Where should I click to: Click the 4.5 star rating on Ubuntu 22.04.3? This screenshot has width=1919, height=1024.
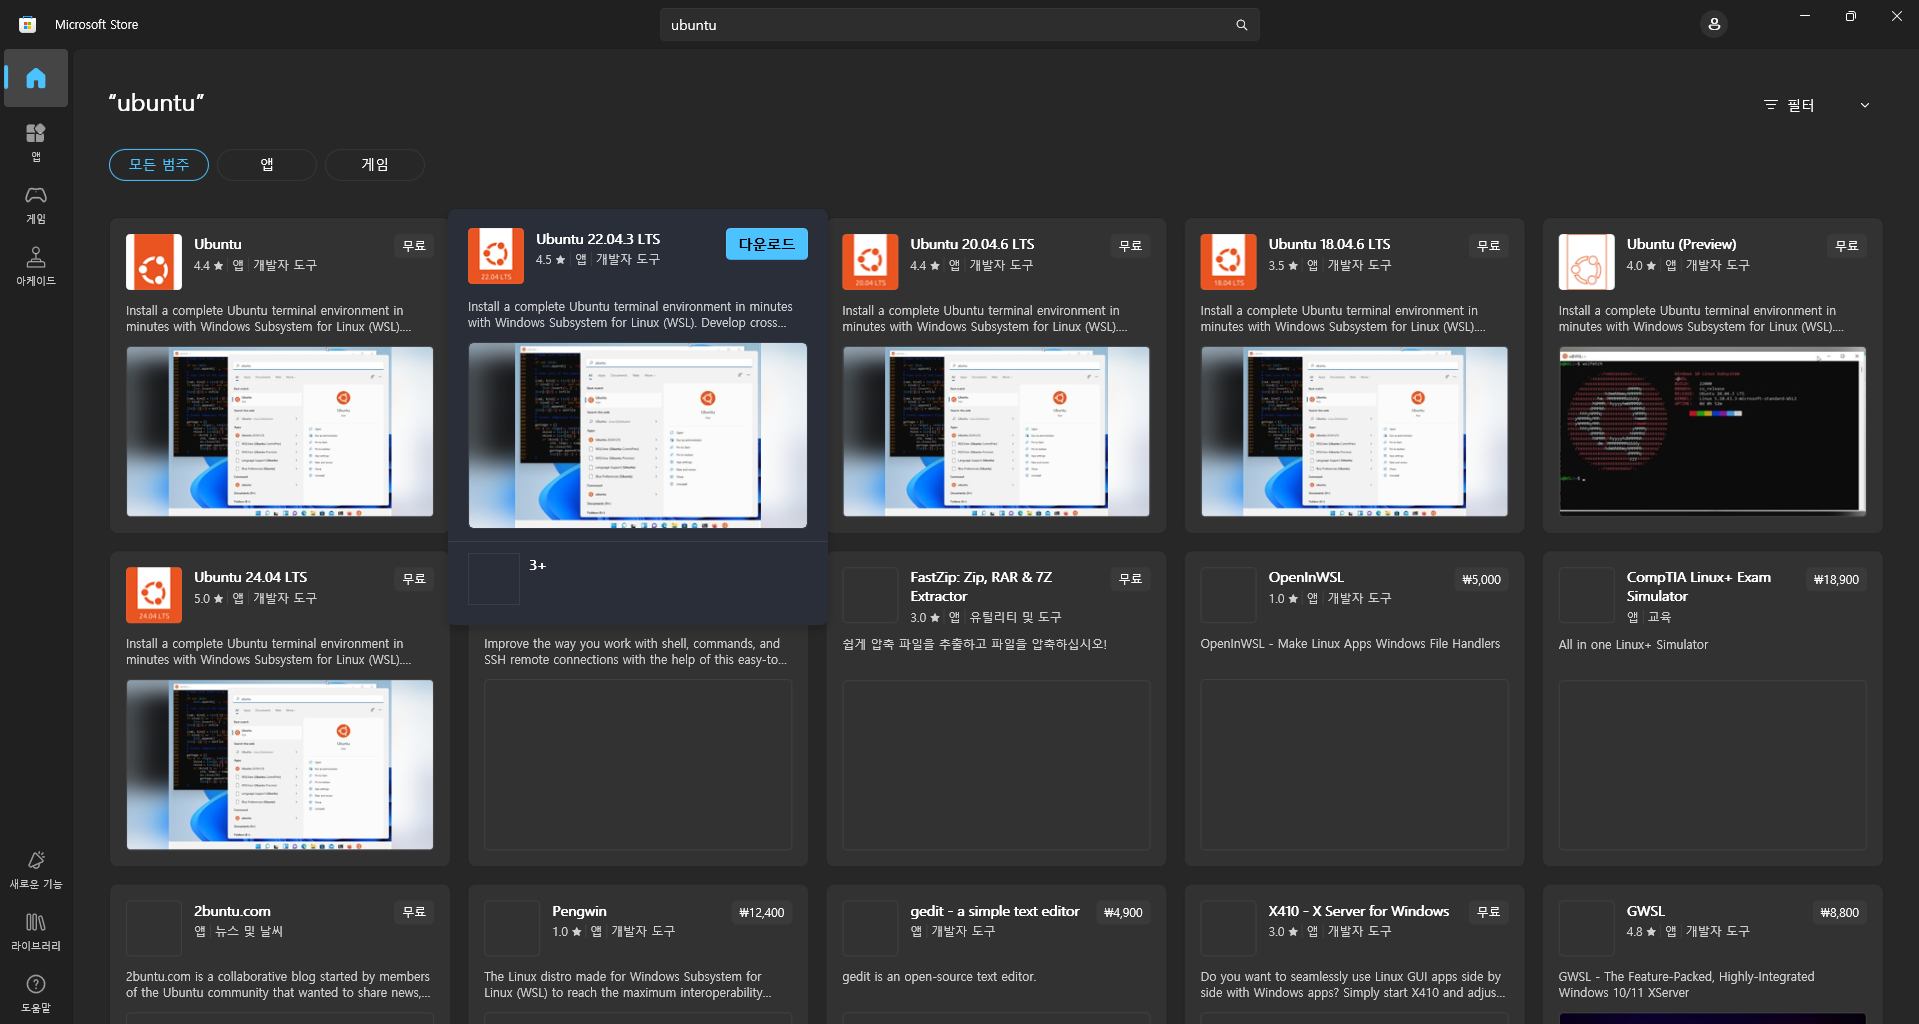pos(550,260)
